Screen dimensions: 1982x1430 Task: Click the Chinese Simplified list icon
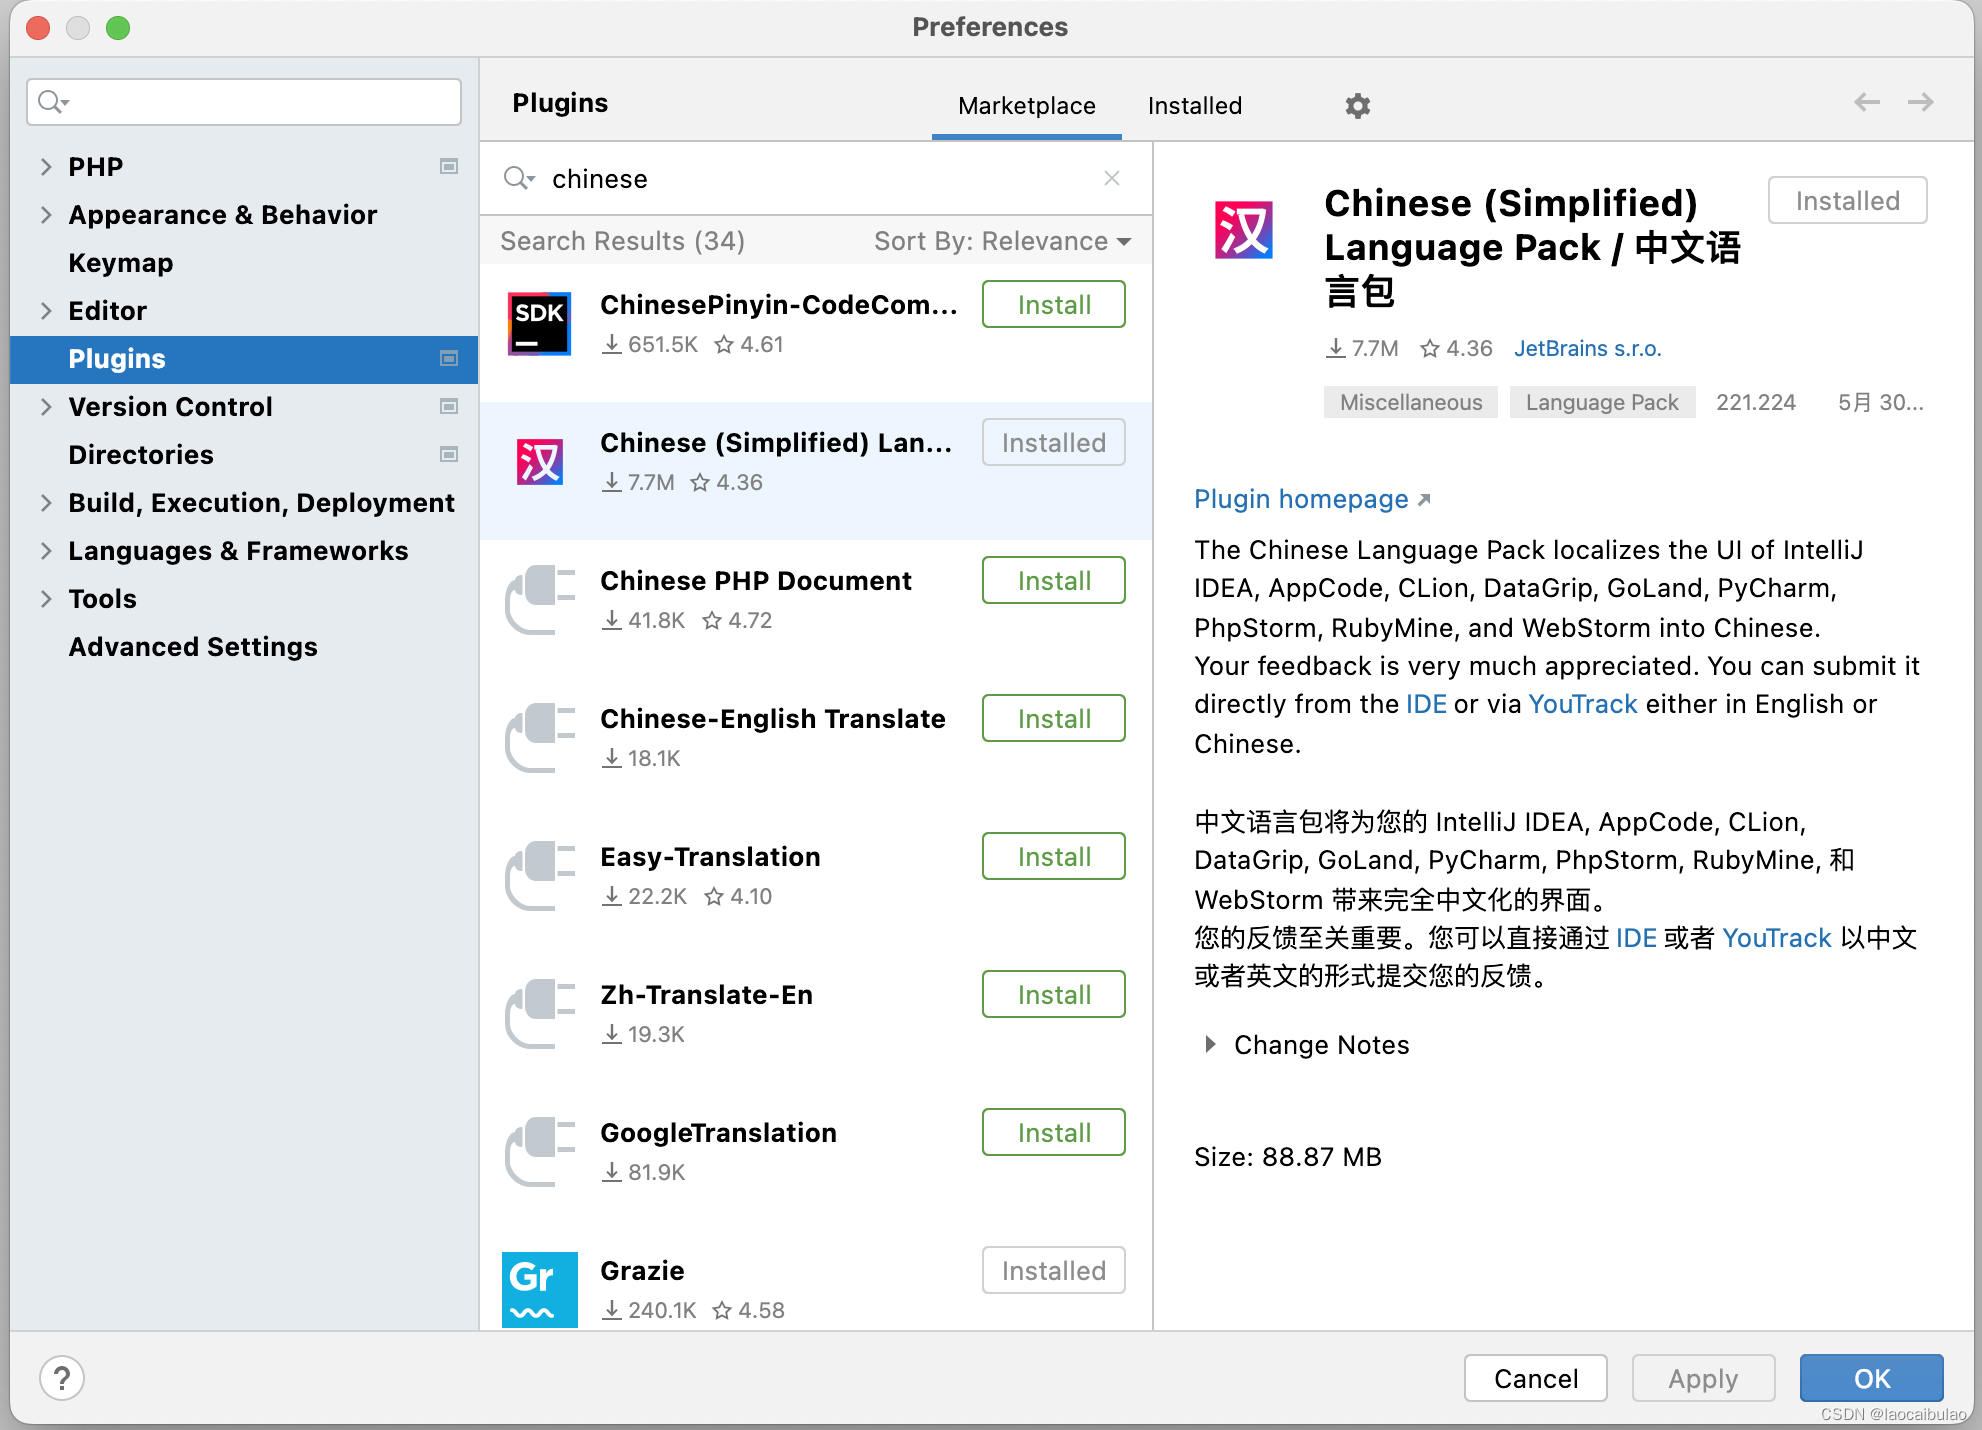tap(539, 461)
